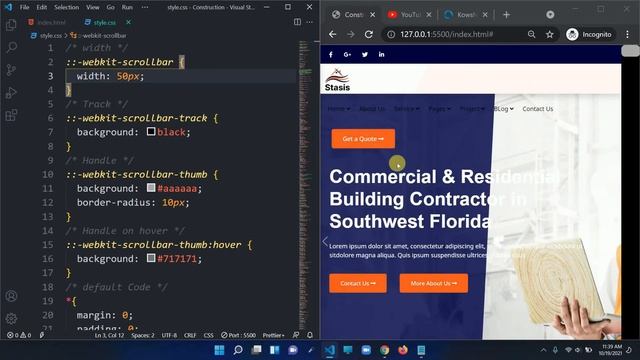640x360 pixels.
Task: Open the Run and Debug panel
Action: point(11,93)
